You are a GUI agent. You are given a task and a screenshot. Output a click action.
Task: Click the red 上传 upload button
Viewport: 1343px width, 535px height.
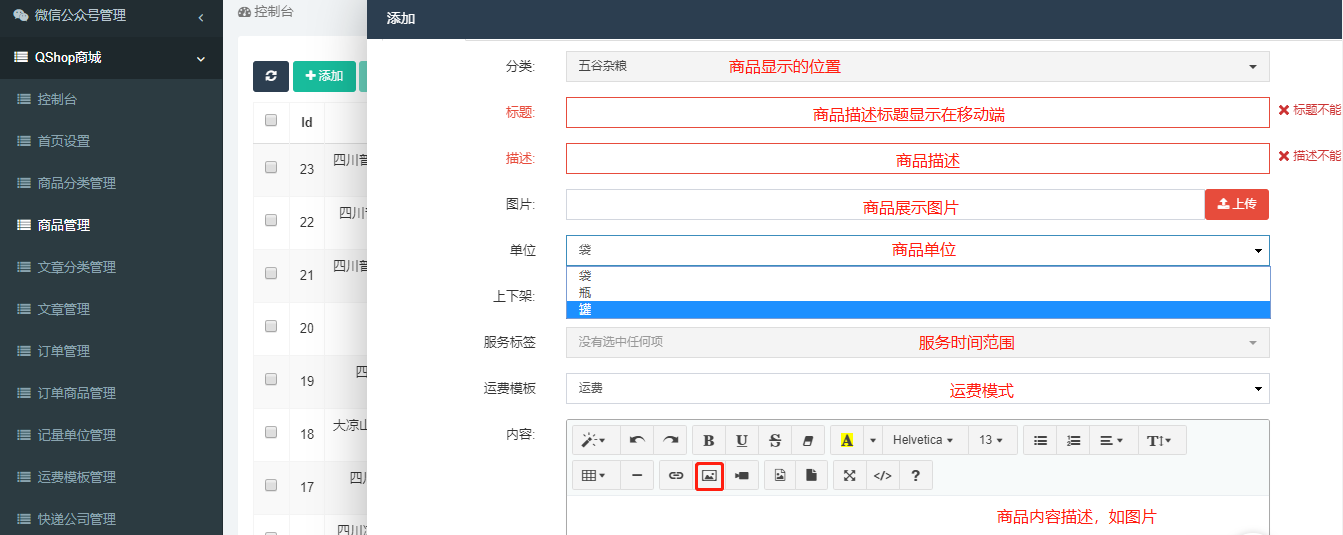pyautogui.click(x=1236, y=204)
